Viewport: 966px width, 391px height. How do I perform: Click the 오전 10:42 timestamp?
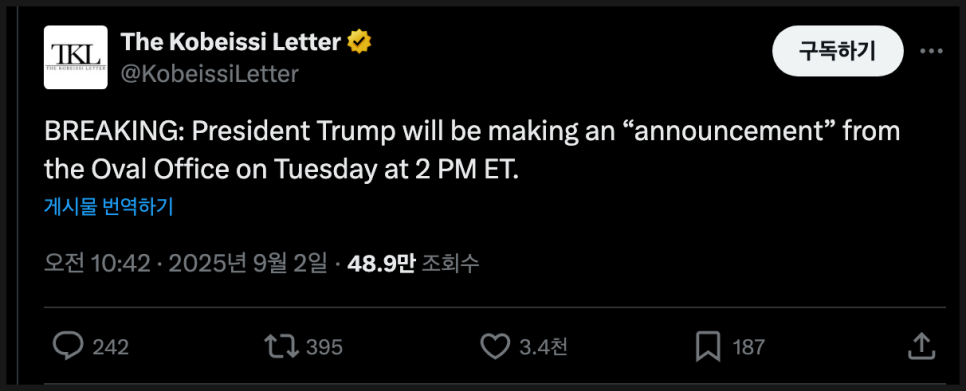pyautogui.click(x=97, y=264)
